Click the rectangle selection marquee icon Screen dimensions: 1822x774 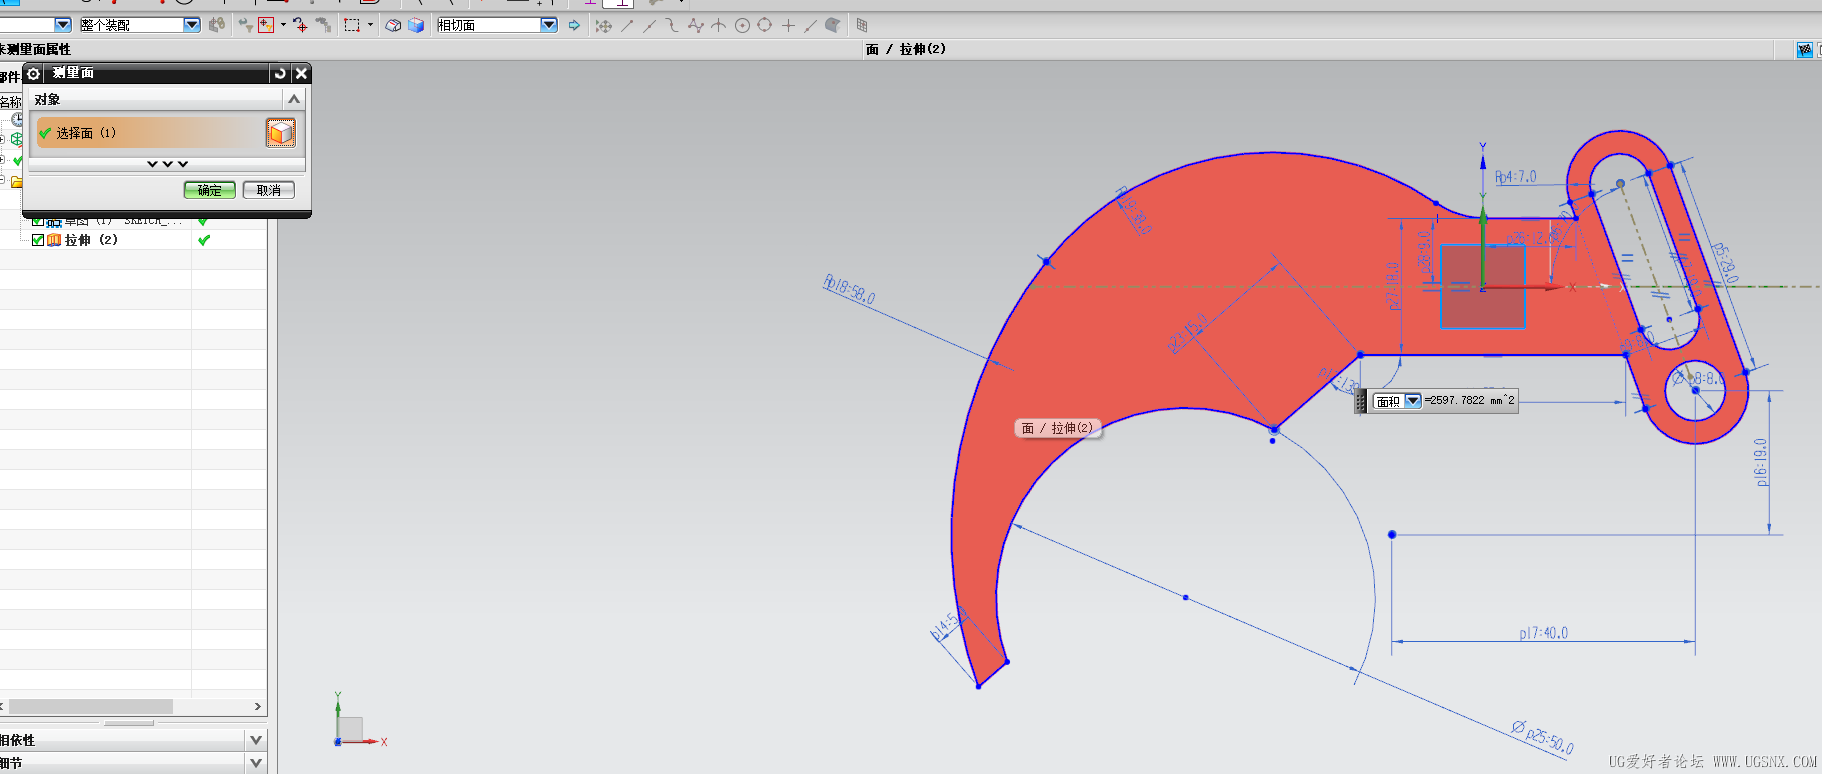click(352, 25)
